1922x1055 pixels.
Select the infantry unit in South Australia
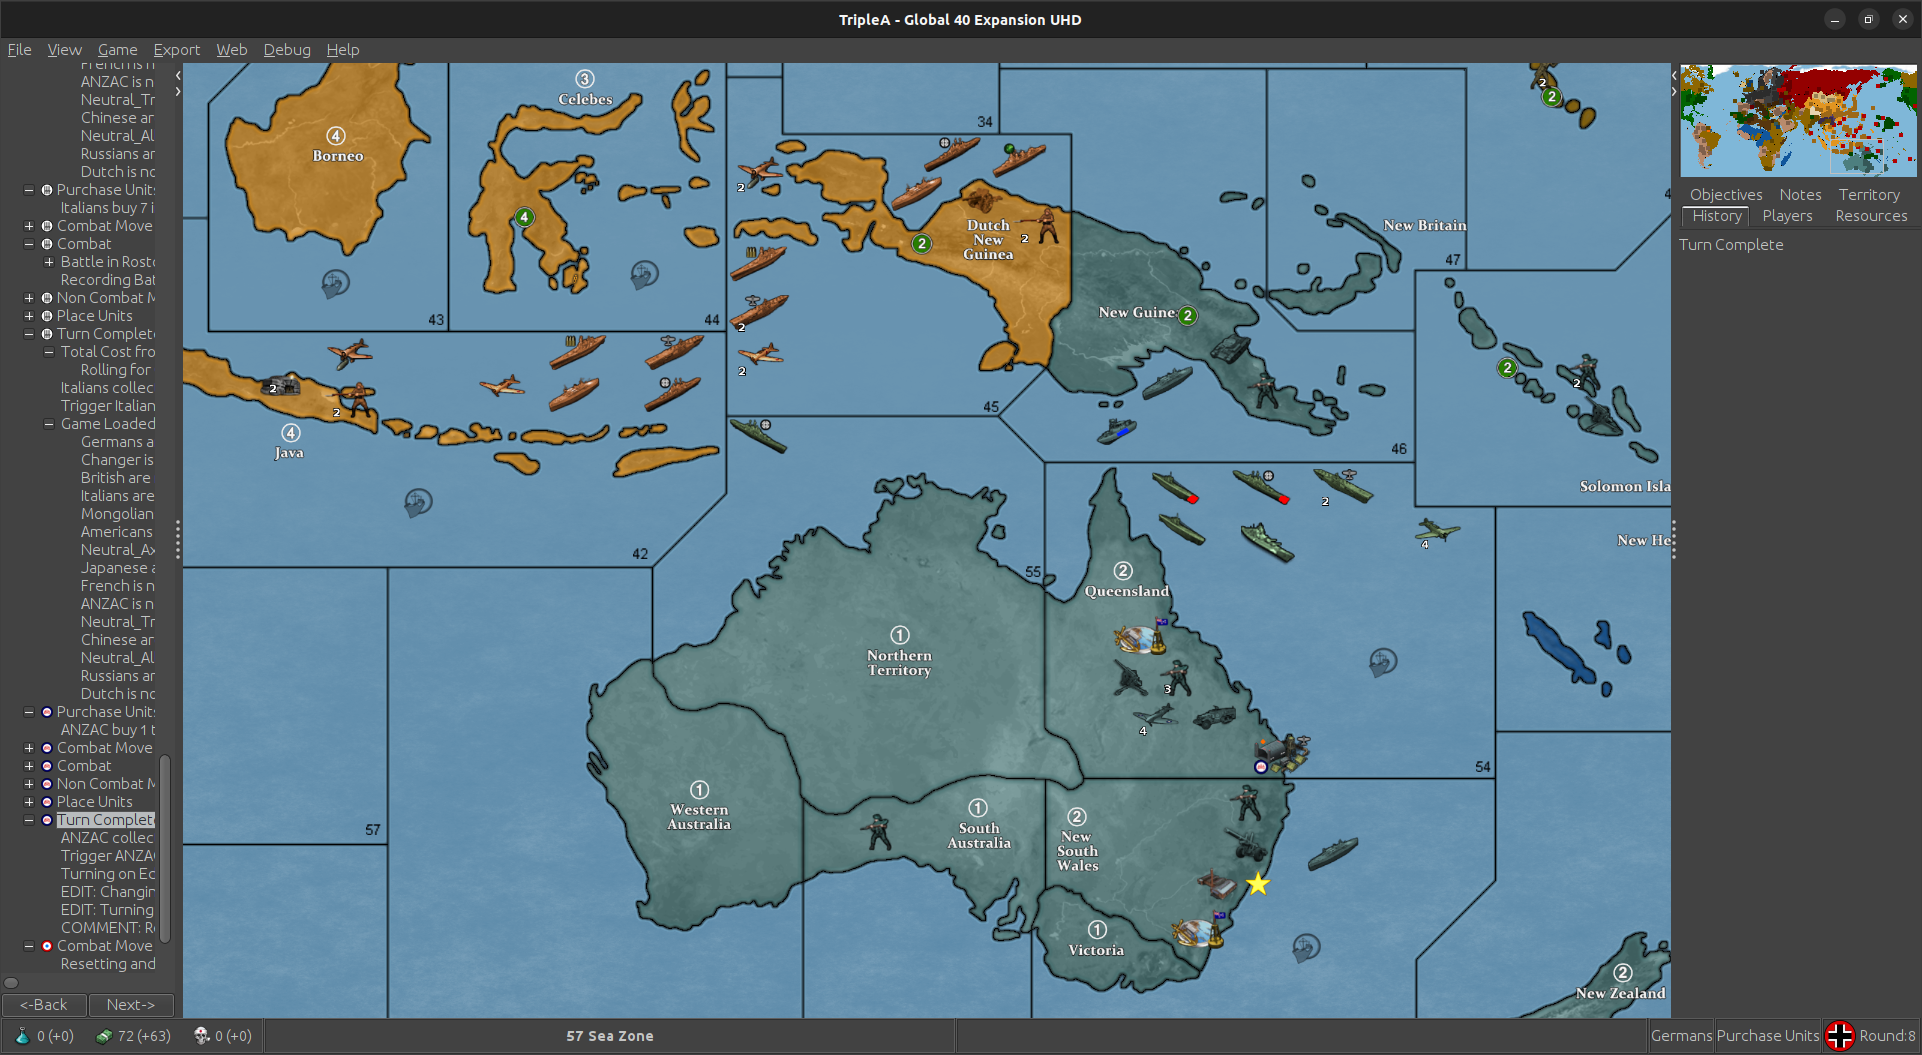coord(878,832)
